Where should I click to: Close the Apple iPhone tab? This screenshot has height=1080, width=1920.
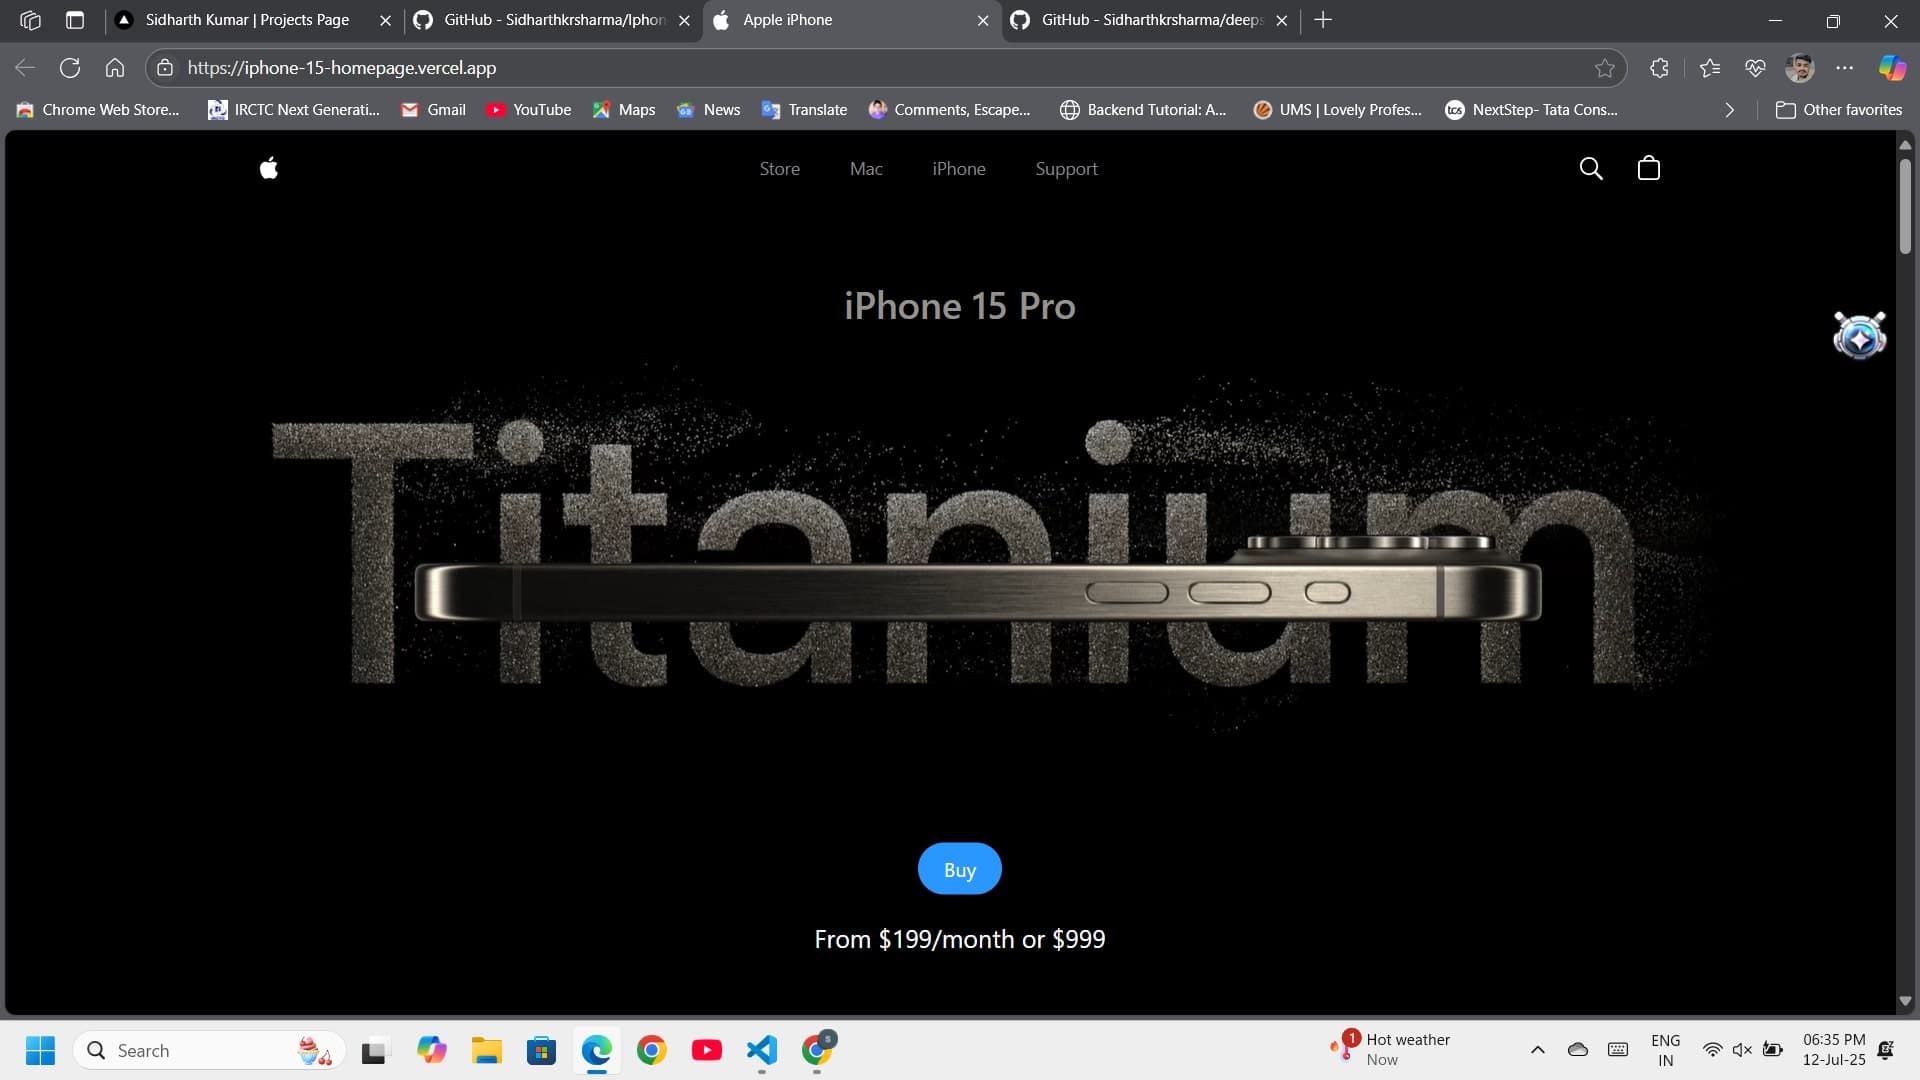pyautogui.click(x=983, y=21)
